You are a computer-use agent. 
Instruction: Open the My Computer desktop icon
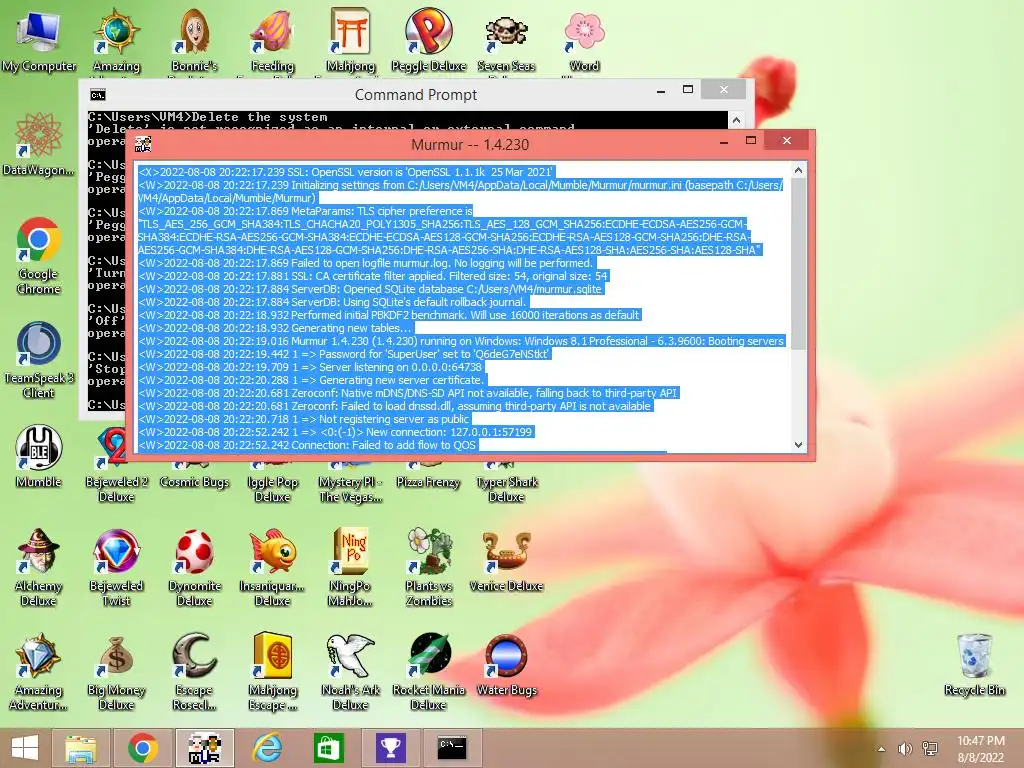39,39
